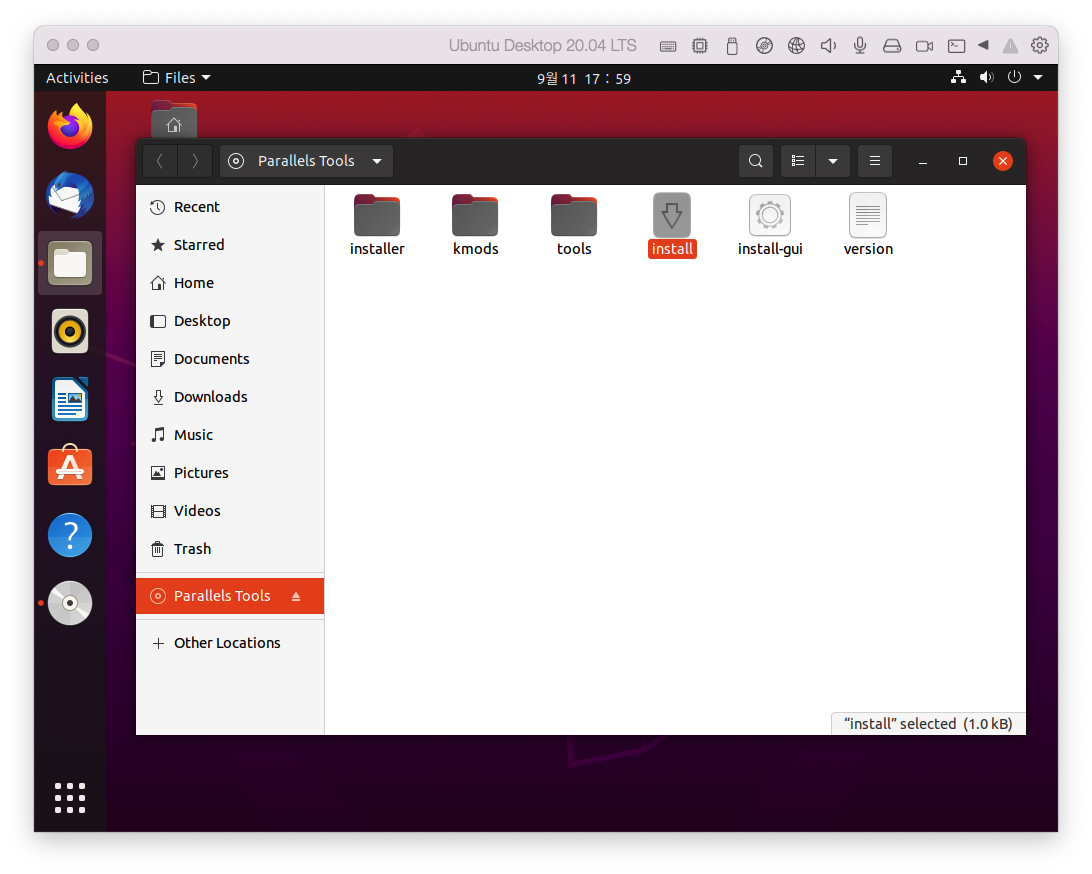Go to Home in the sidebar

(230, 283)
